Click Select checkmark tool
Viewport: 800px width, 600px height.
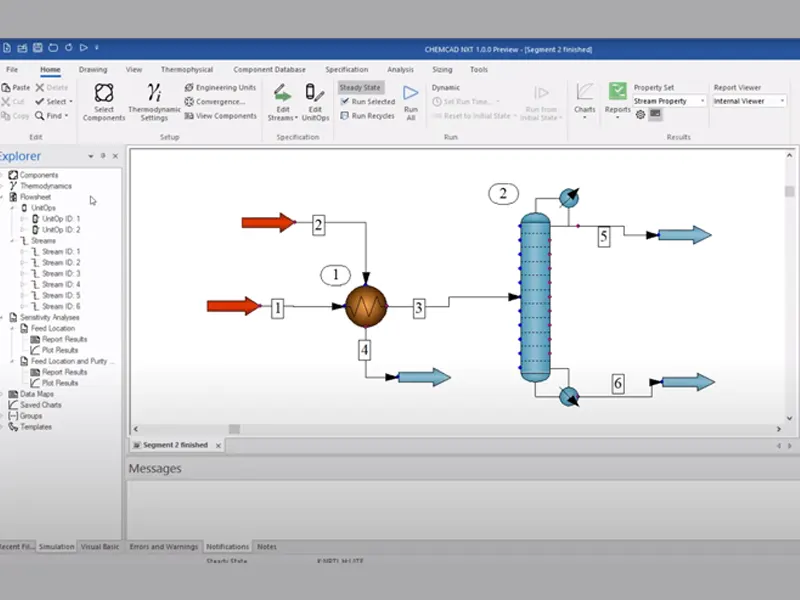40,102
